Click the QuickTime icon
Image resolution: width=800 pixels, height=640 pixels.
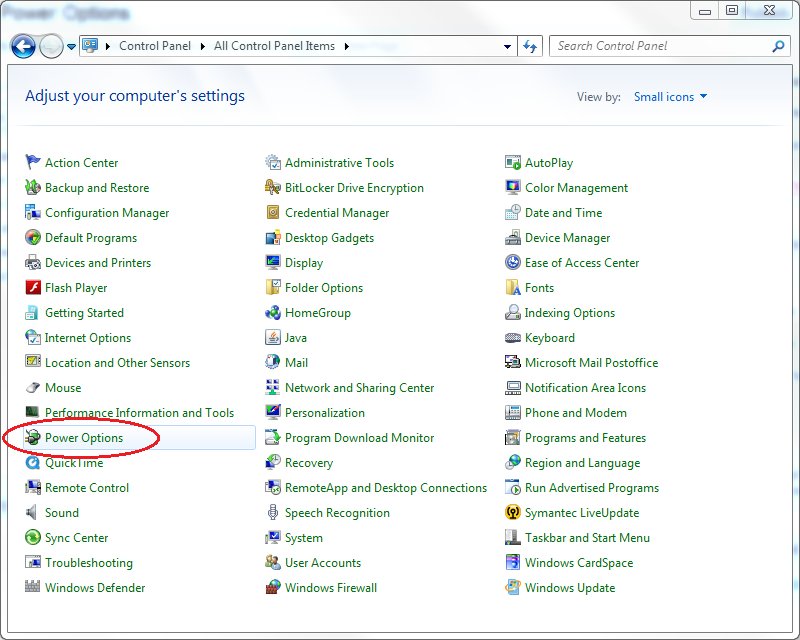33,463
